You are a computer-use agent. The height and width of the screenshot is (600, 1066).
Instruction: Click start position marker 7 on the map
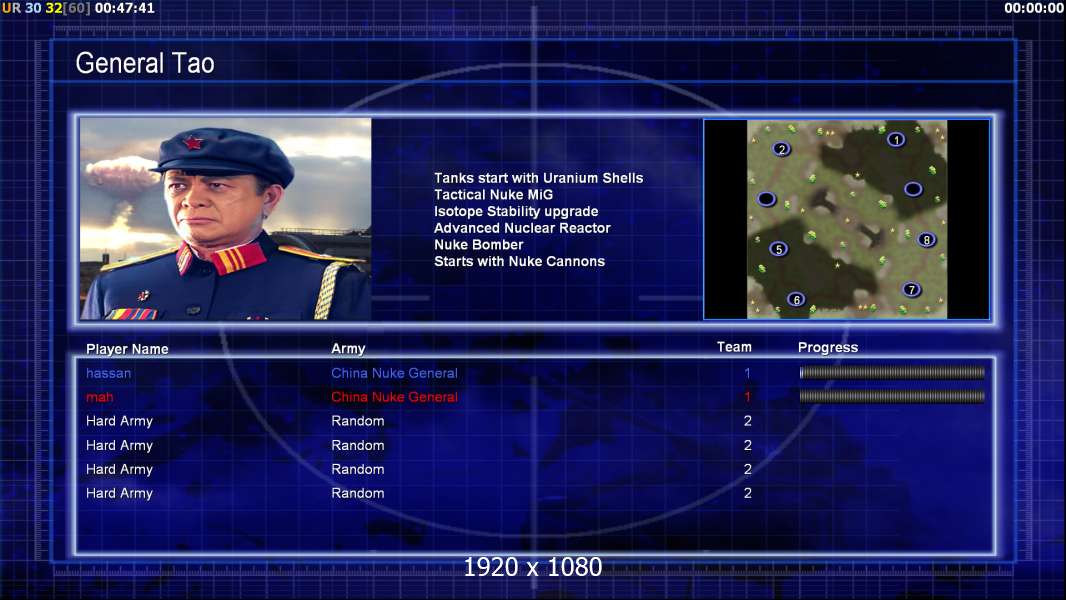pos(911,289)
